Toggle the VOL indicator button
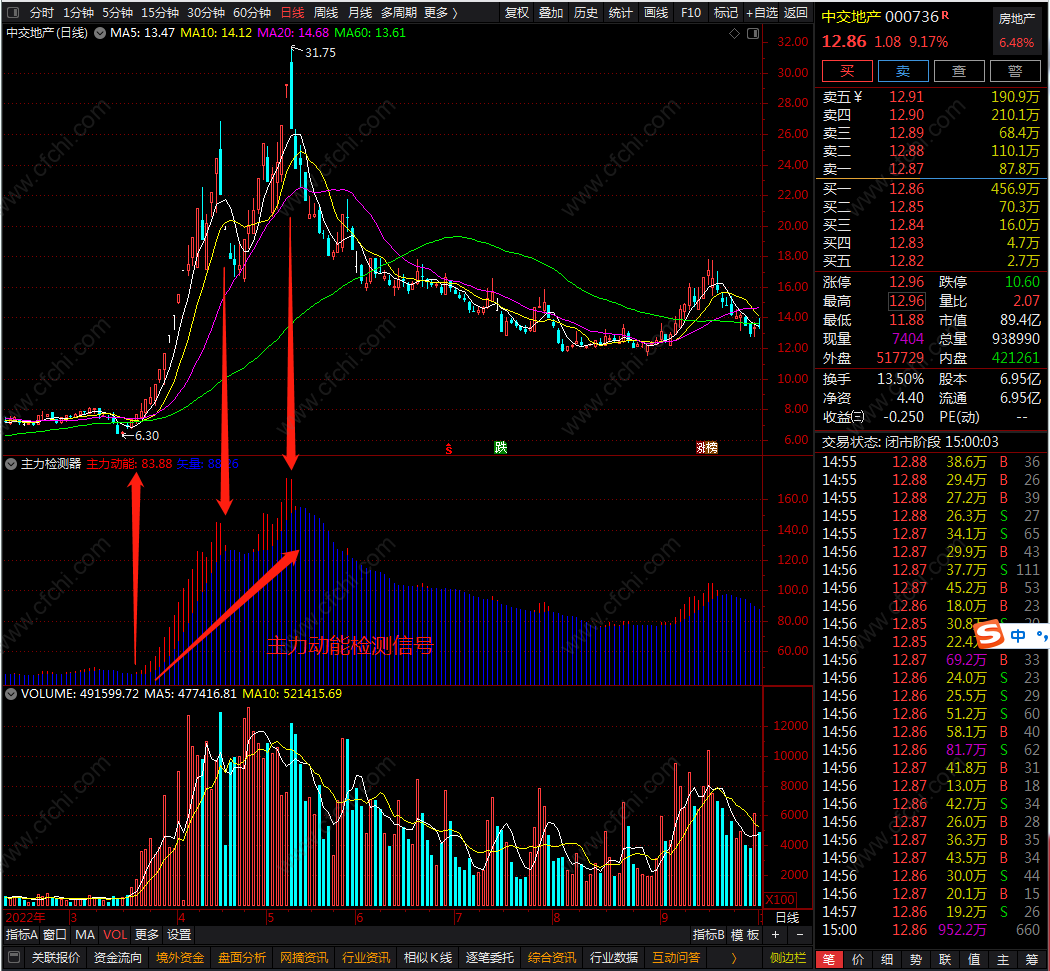The image size is (1050, 971). (x=115, y=935)
